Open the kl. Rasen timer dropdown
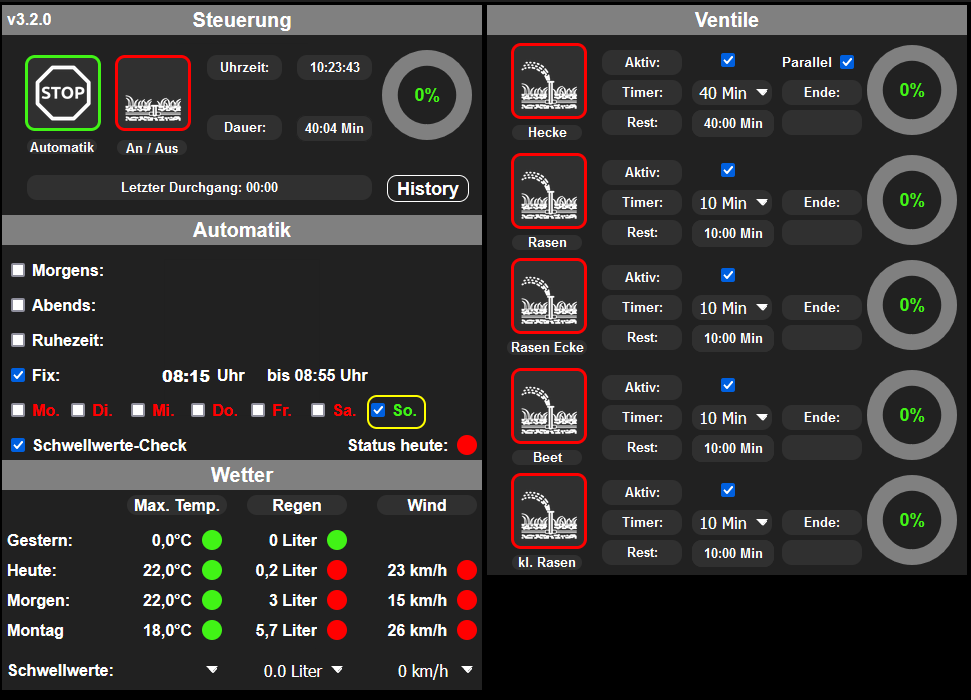 click(x=733, y=523)
